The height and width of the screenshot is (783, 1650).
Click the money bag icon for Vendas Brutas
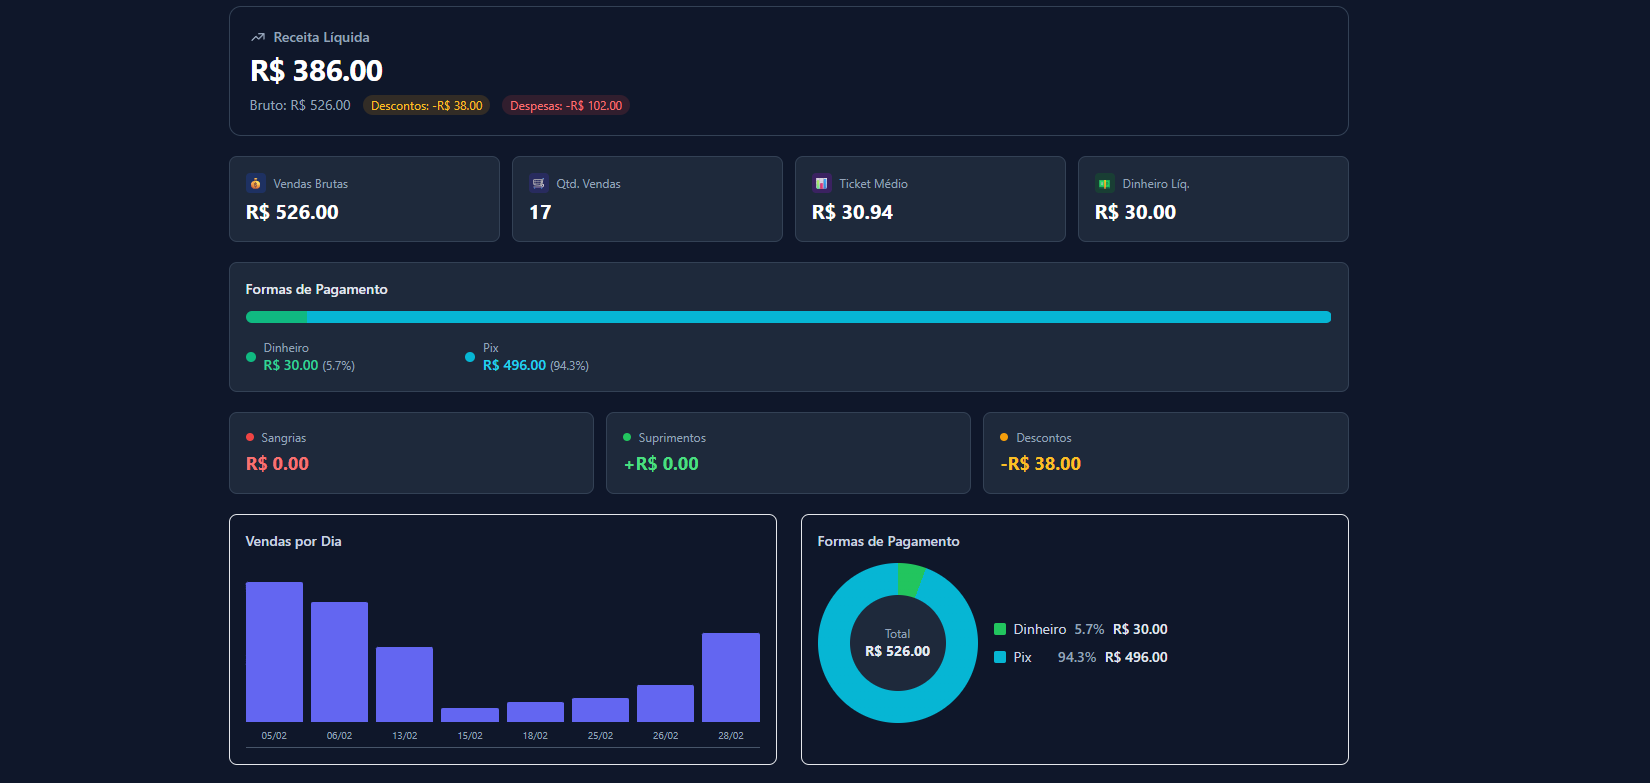255,183
